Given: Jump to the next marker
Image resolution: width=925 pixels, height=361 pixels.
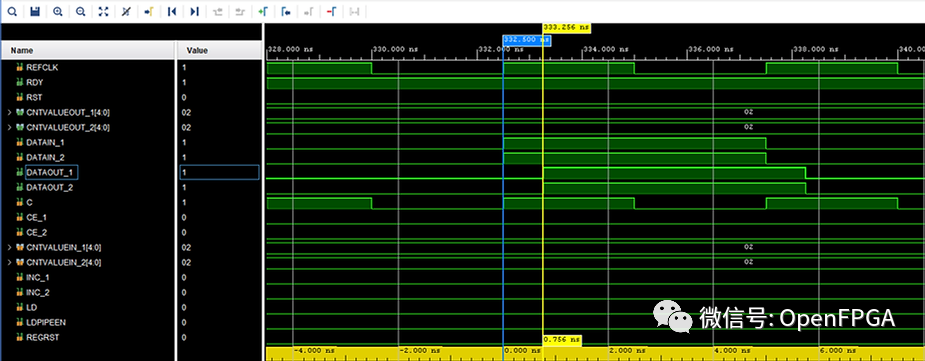Looking at the screenshot, I should click(309, 11).
